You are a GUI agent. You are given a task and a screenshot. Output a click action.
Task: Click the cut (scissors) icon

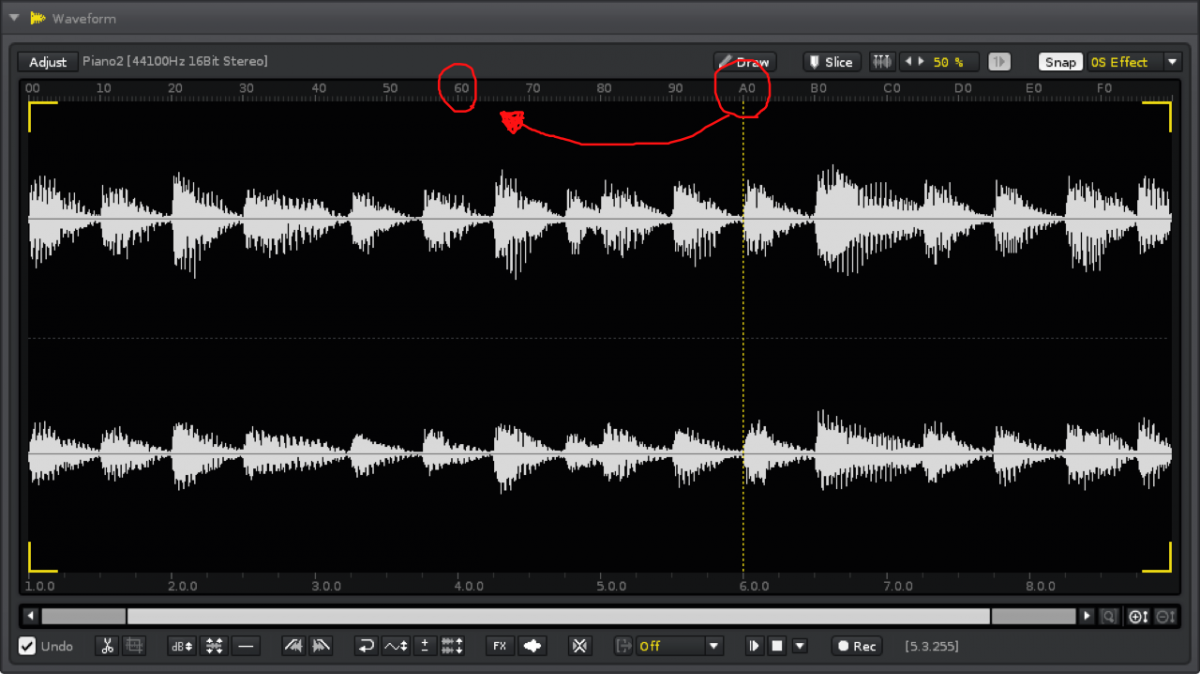point(107,646)
